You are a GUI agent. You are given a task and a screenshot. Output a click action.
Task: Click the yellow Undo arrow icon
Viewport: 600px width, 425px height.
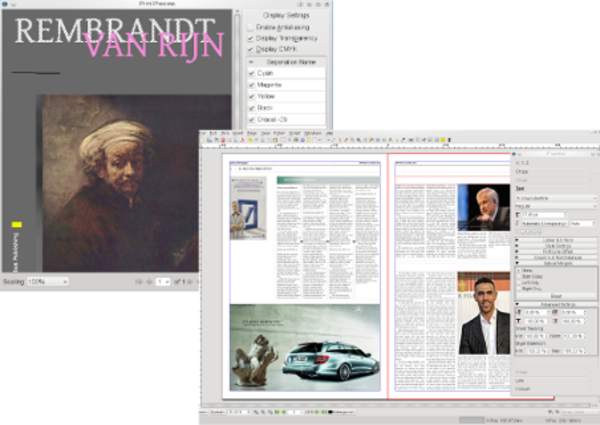pyautogui.click(x=250, y=140)
